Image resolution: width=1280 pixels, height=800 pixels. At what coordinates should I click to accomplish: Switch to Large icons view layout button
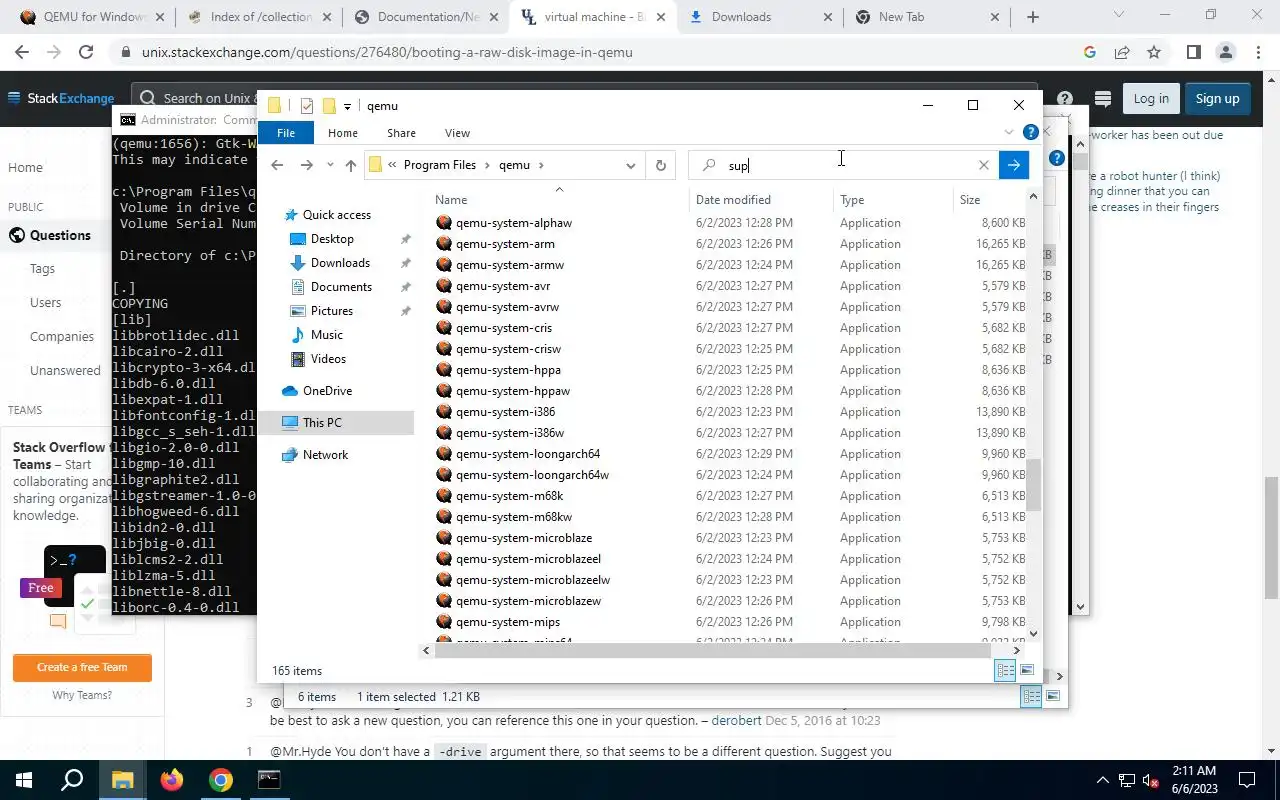click(1027, 671)
